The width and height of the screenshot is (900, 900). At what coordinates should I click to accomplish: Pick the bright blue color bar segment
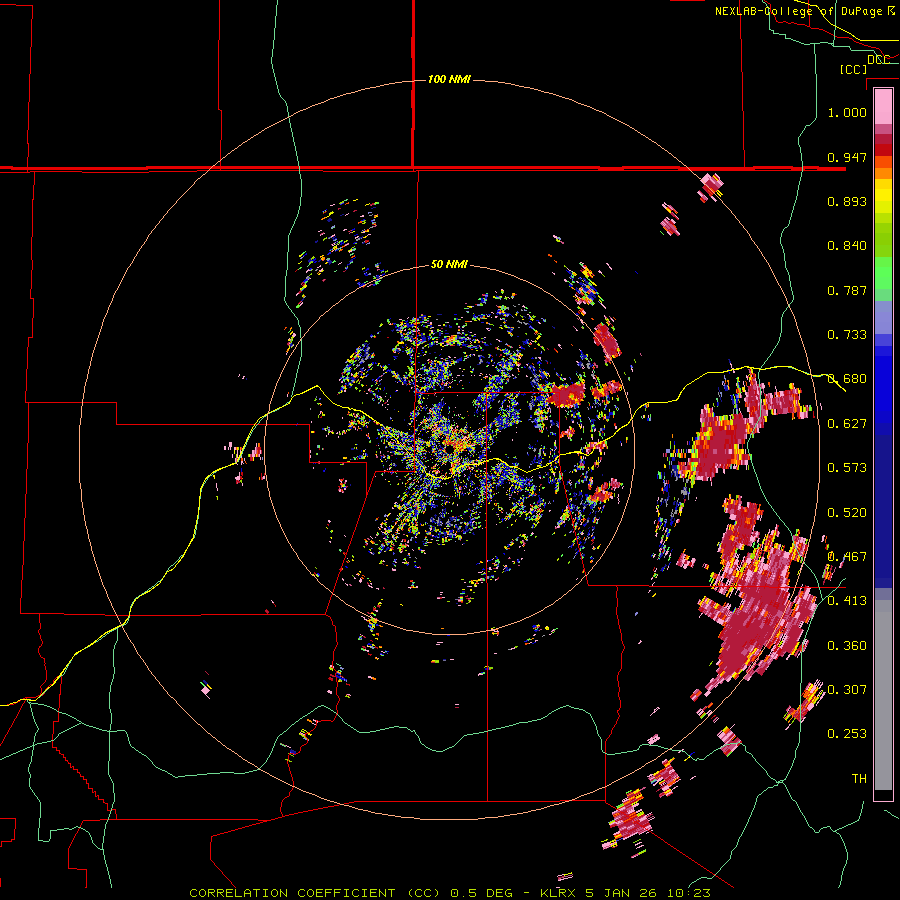point(883,385)
